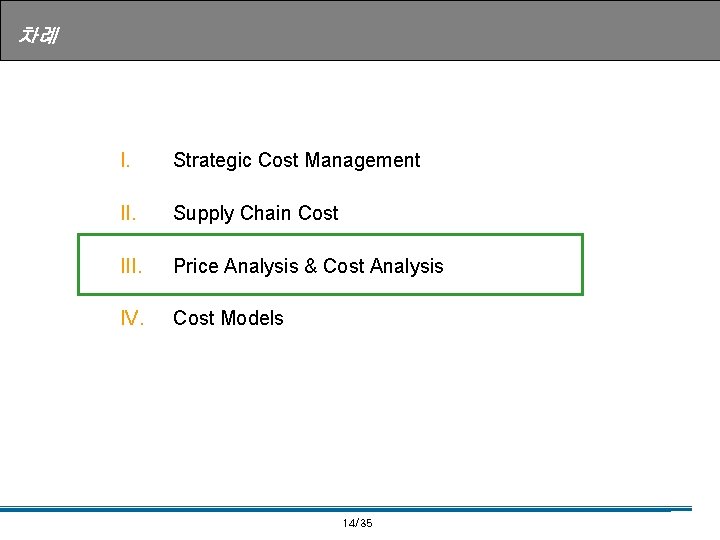
Task: Click the ampersand in the Price Analysis line
Action: coord(310,266)
